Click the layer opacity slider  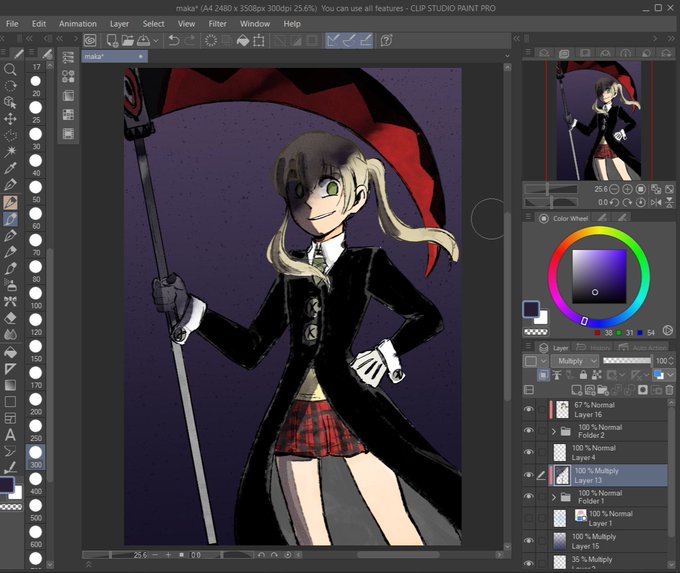pos(627,361)
